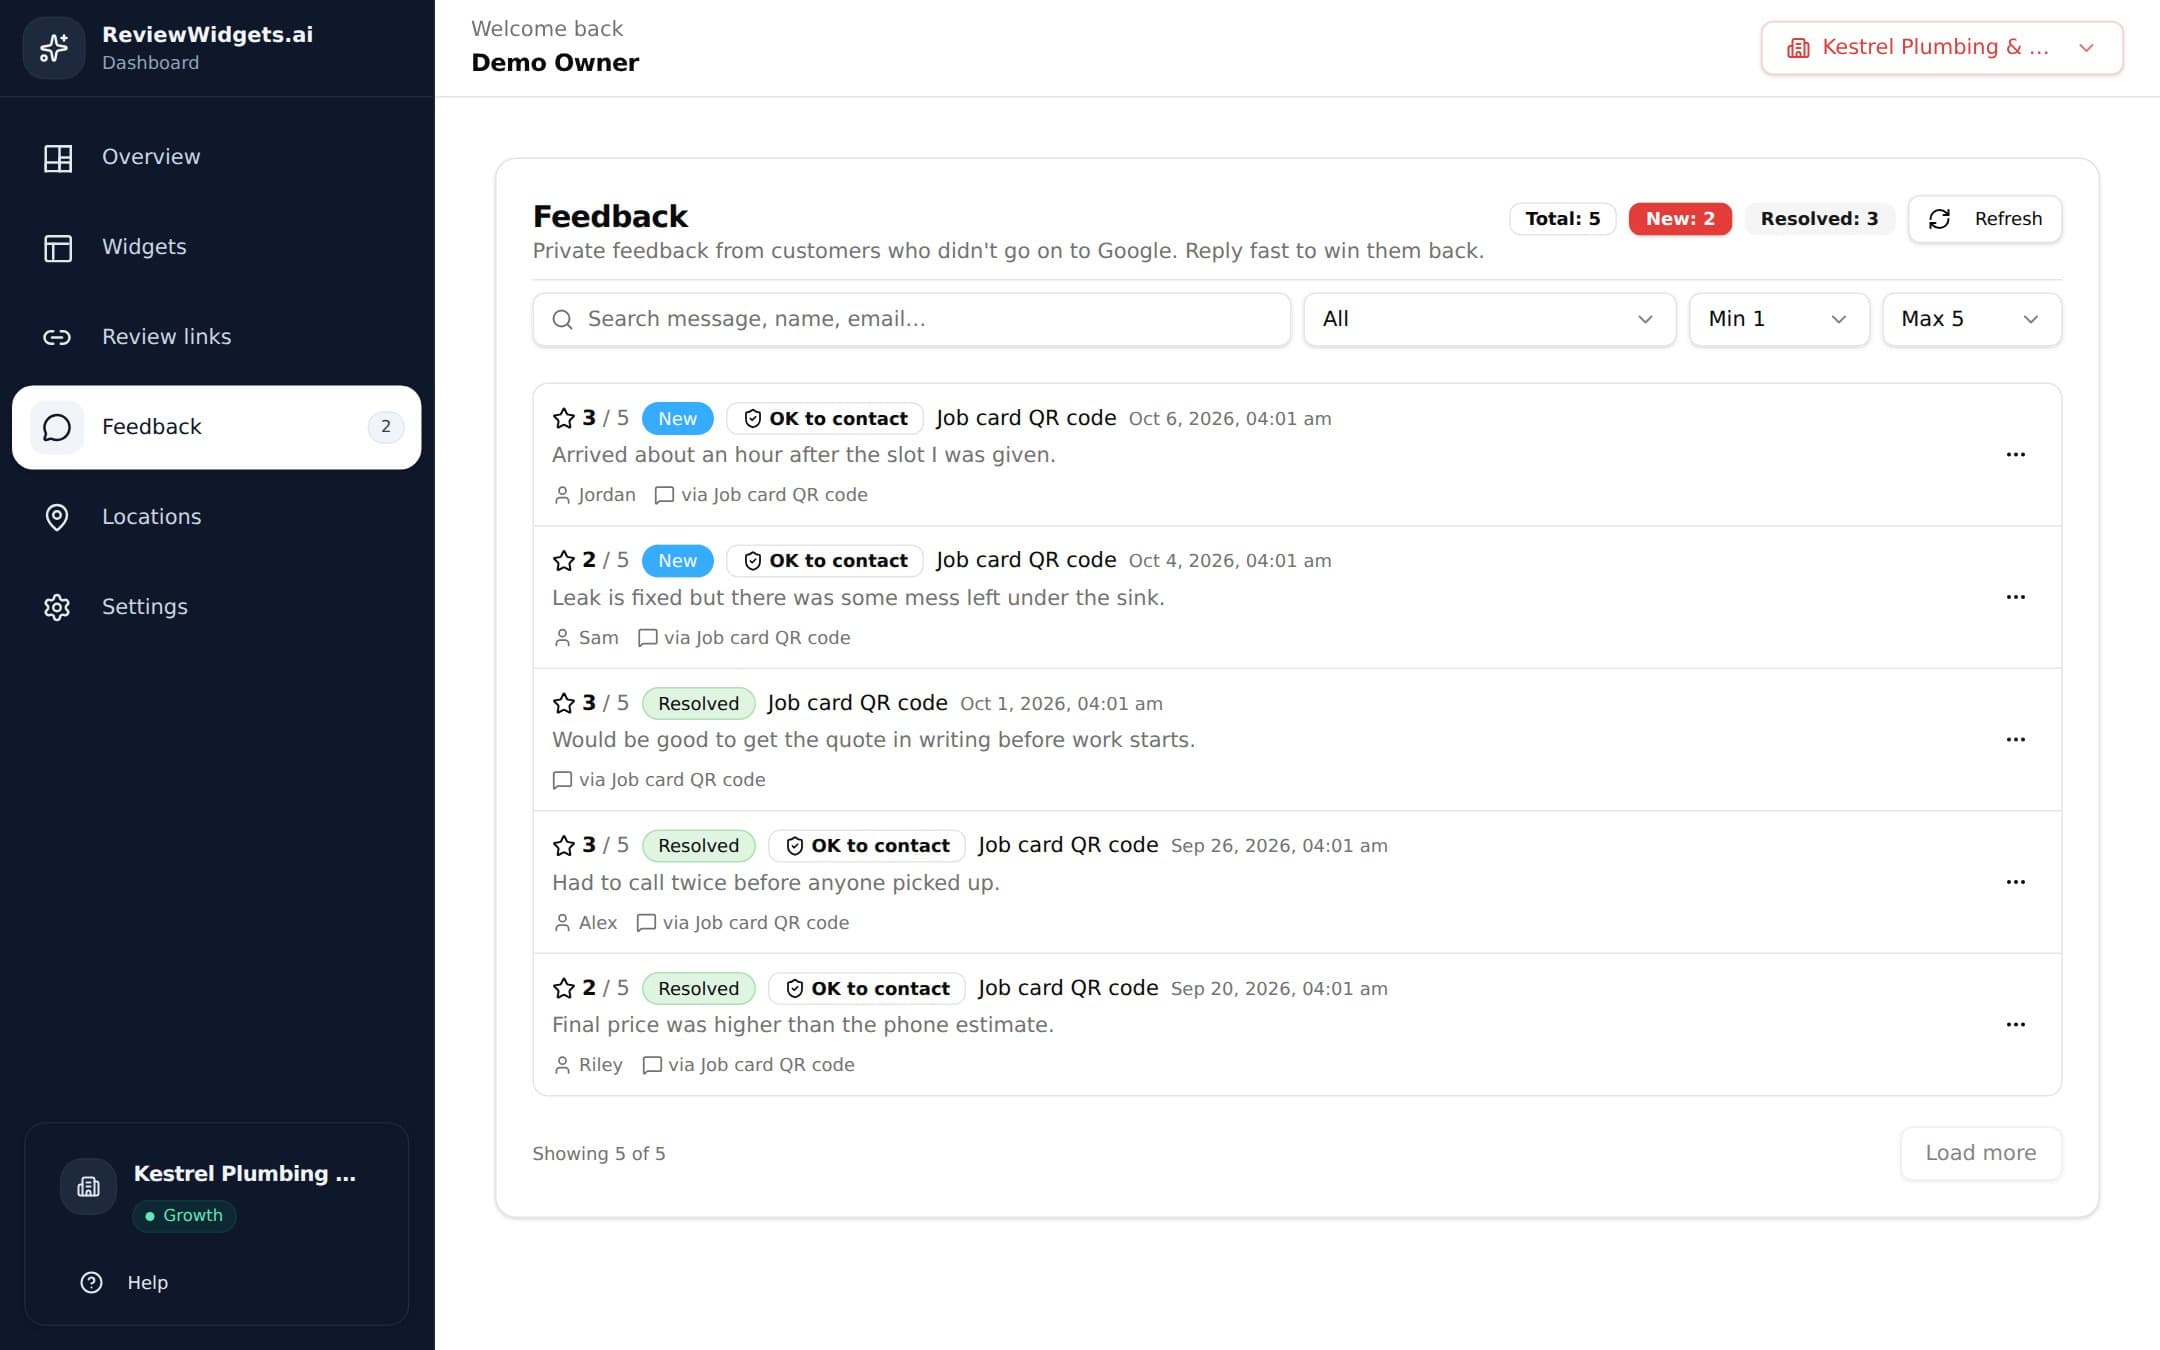2160x1350 pixels.
Task: Open the All status filter dropdown
Action: tap(1489, 319)
